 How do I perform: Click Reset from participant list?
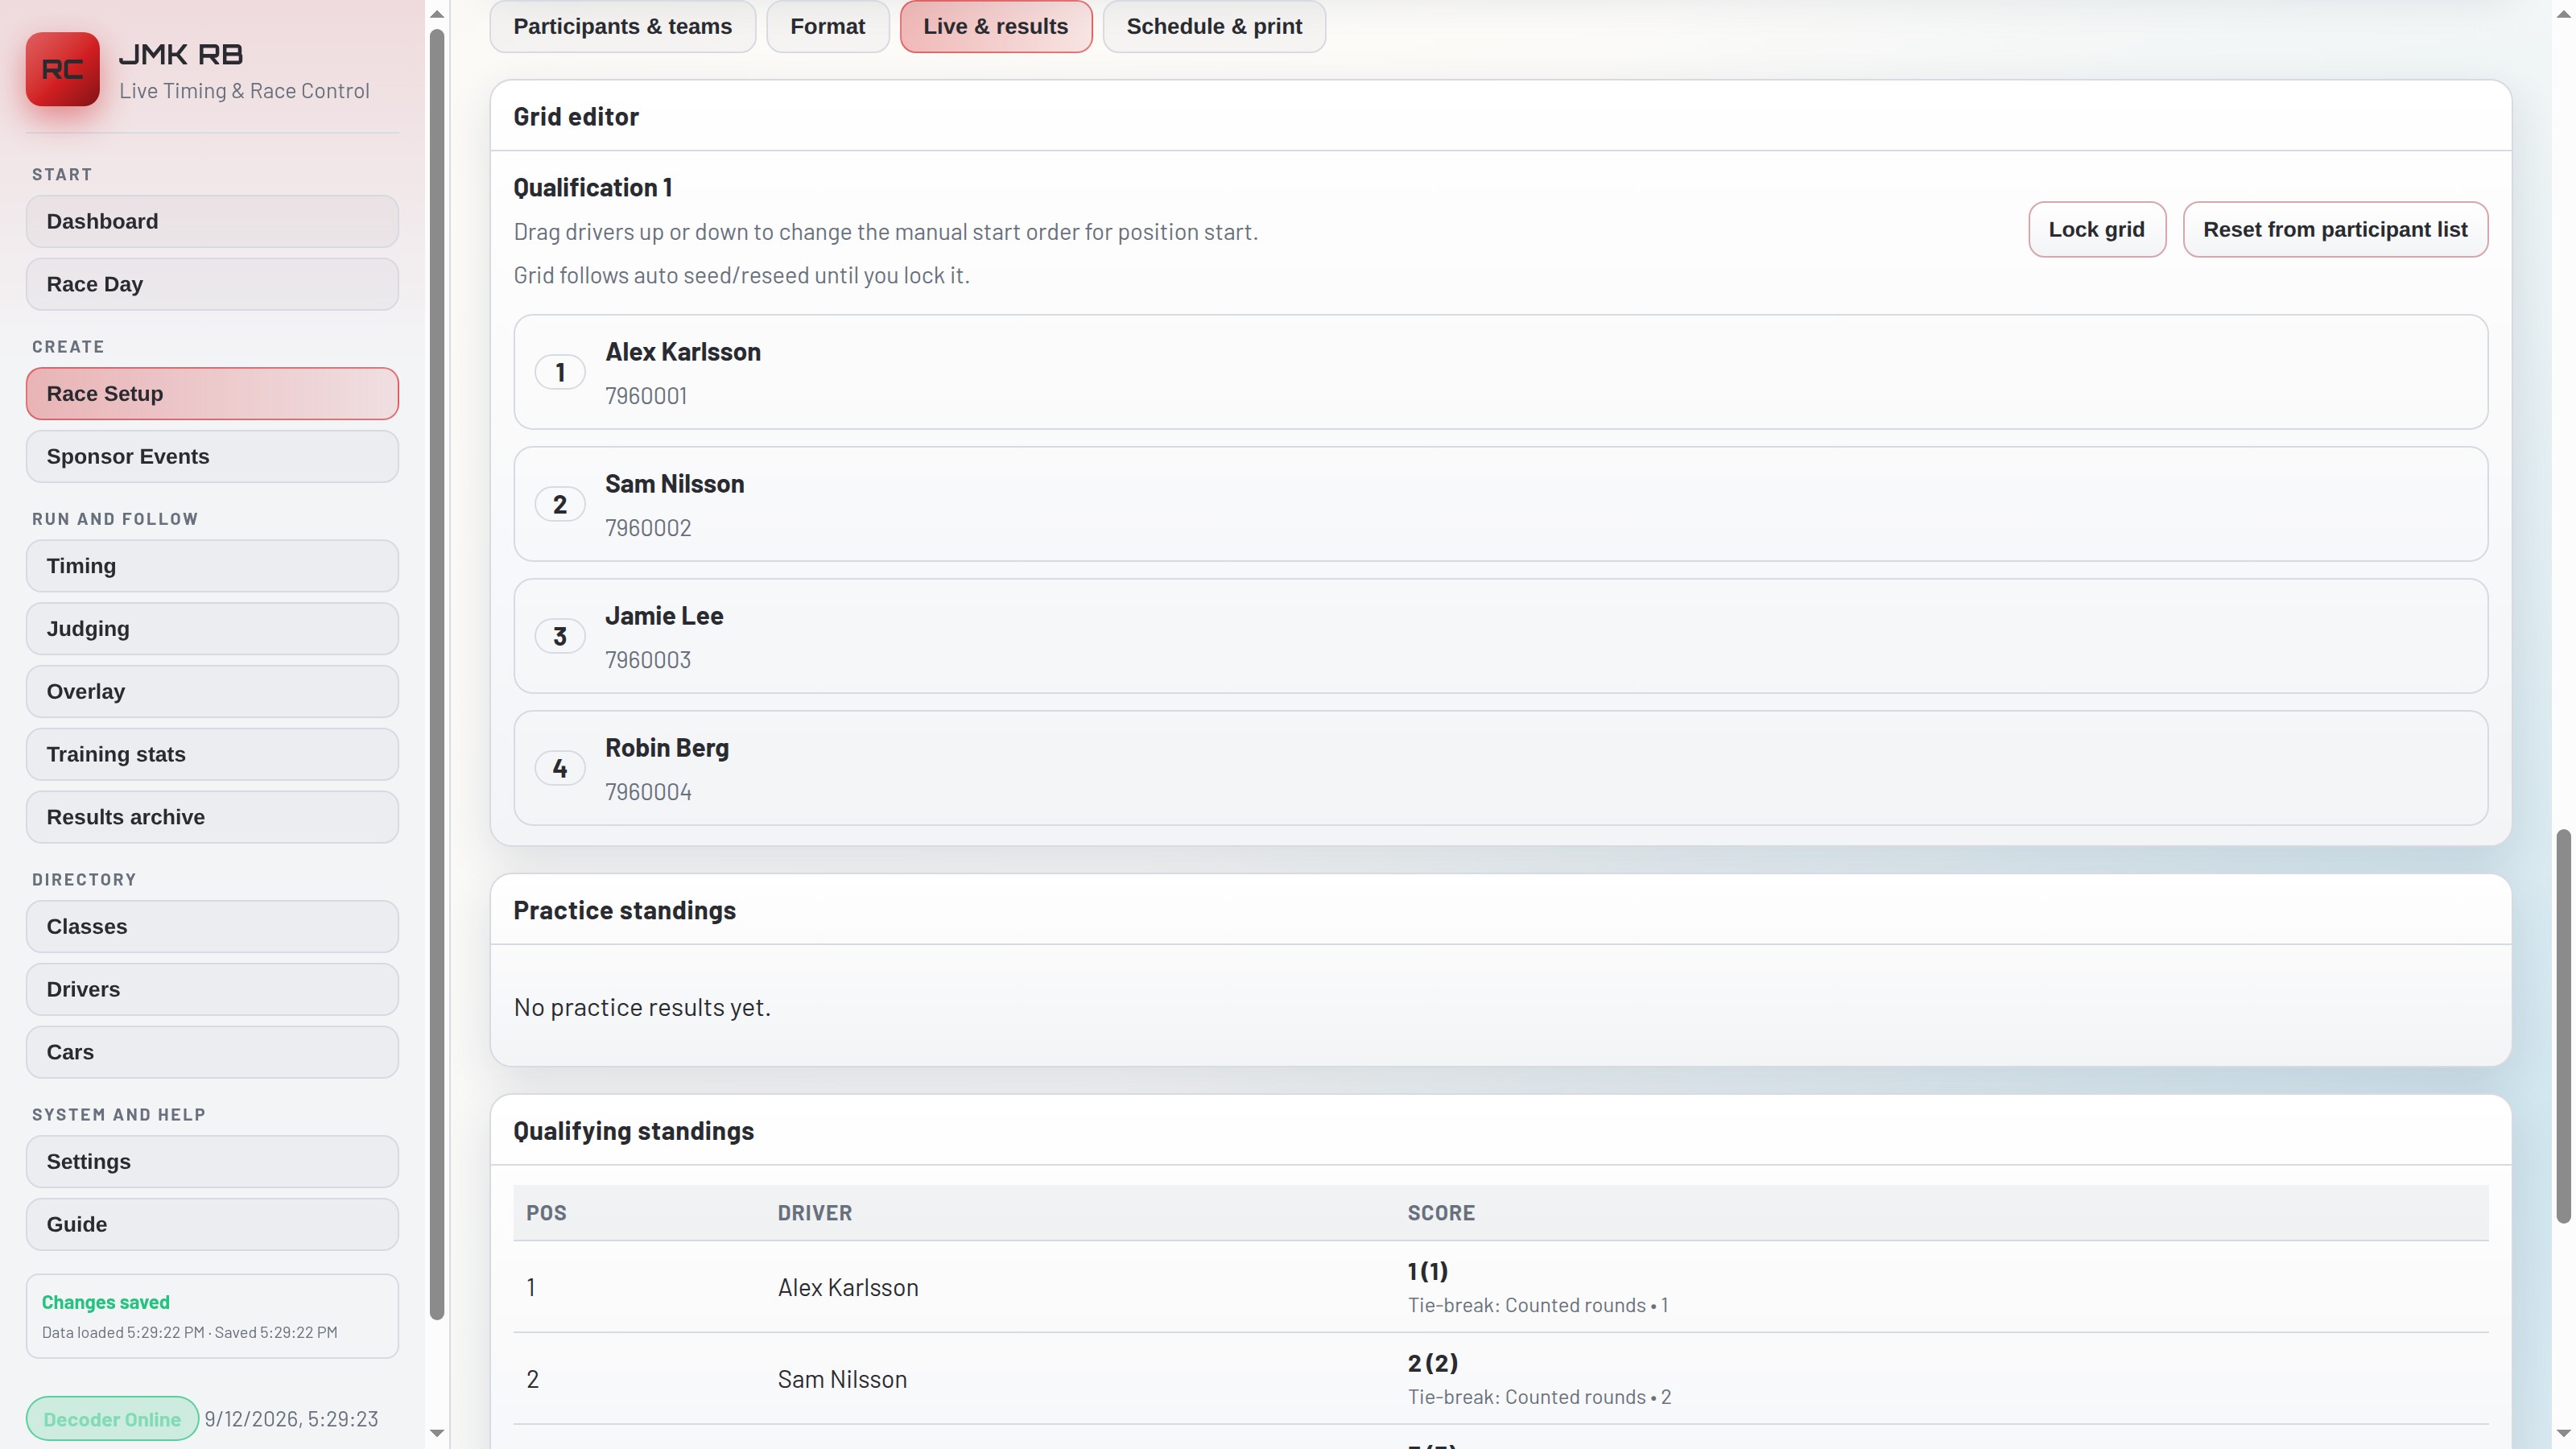pyautogui.click(x=2335, y=229)
